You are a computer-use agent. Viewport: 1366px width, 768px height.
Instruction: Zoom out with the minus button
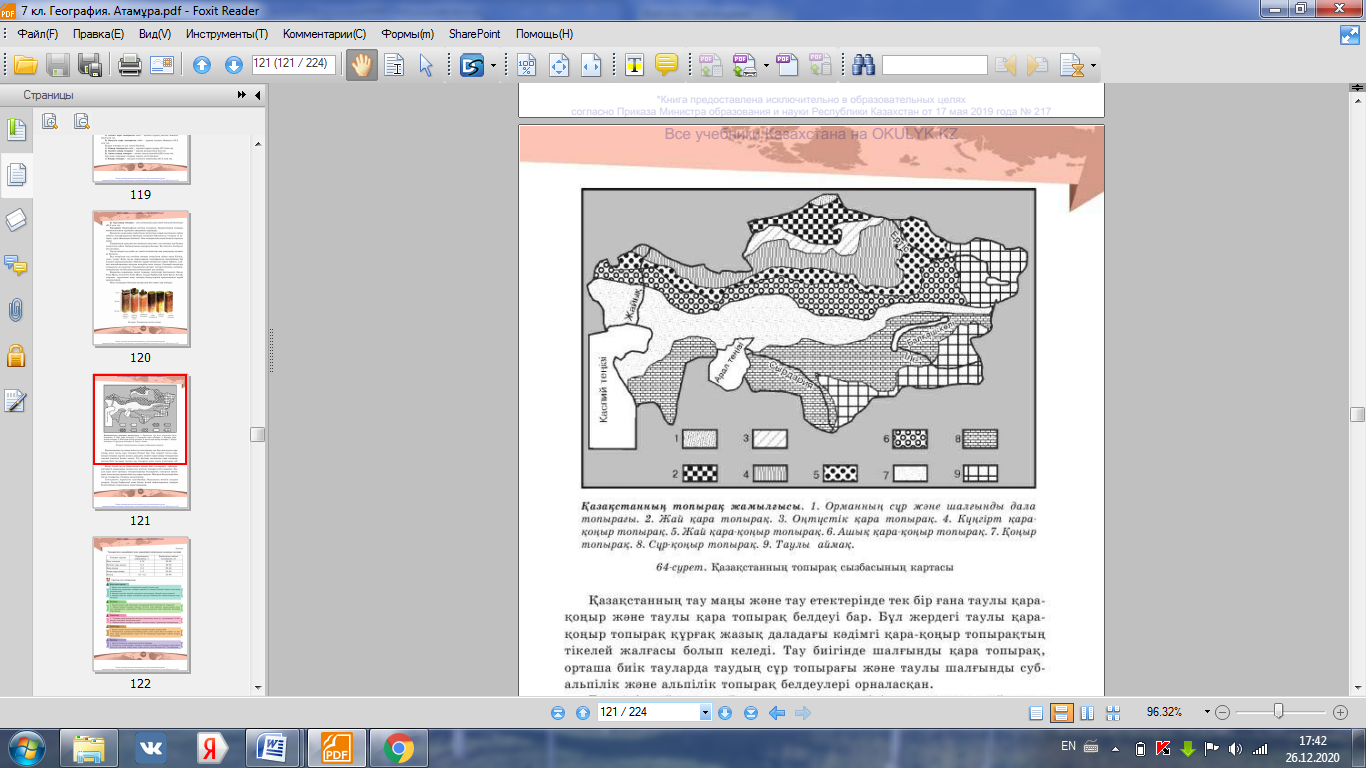[1222, 712]
